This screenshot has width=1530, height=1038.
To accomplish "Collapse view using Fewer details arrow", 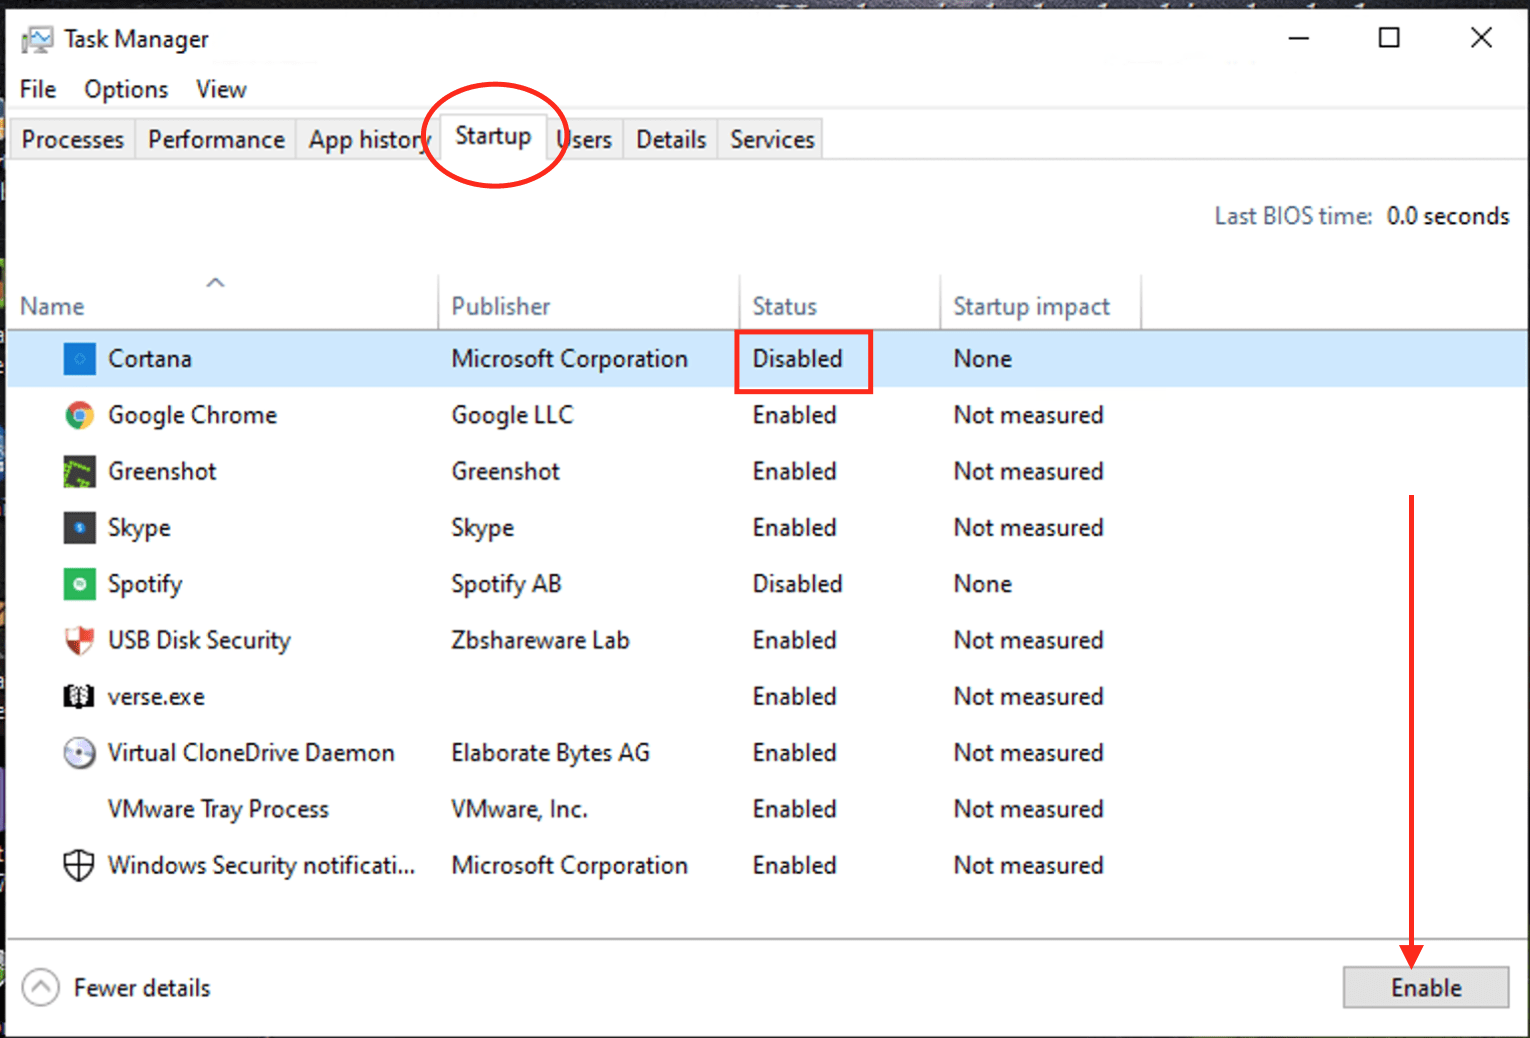I will 41,988.
